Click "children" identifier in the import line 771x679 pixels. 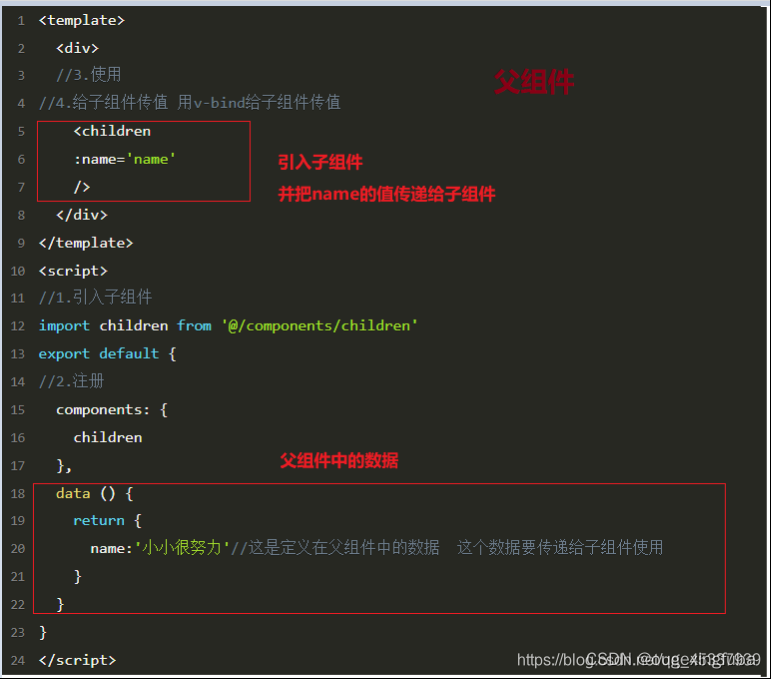click(x=134, y=325)
